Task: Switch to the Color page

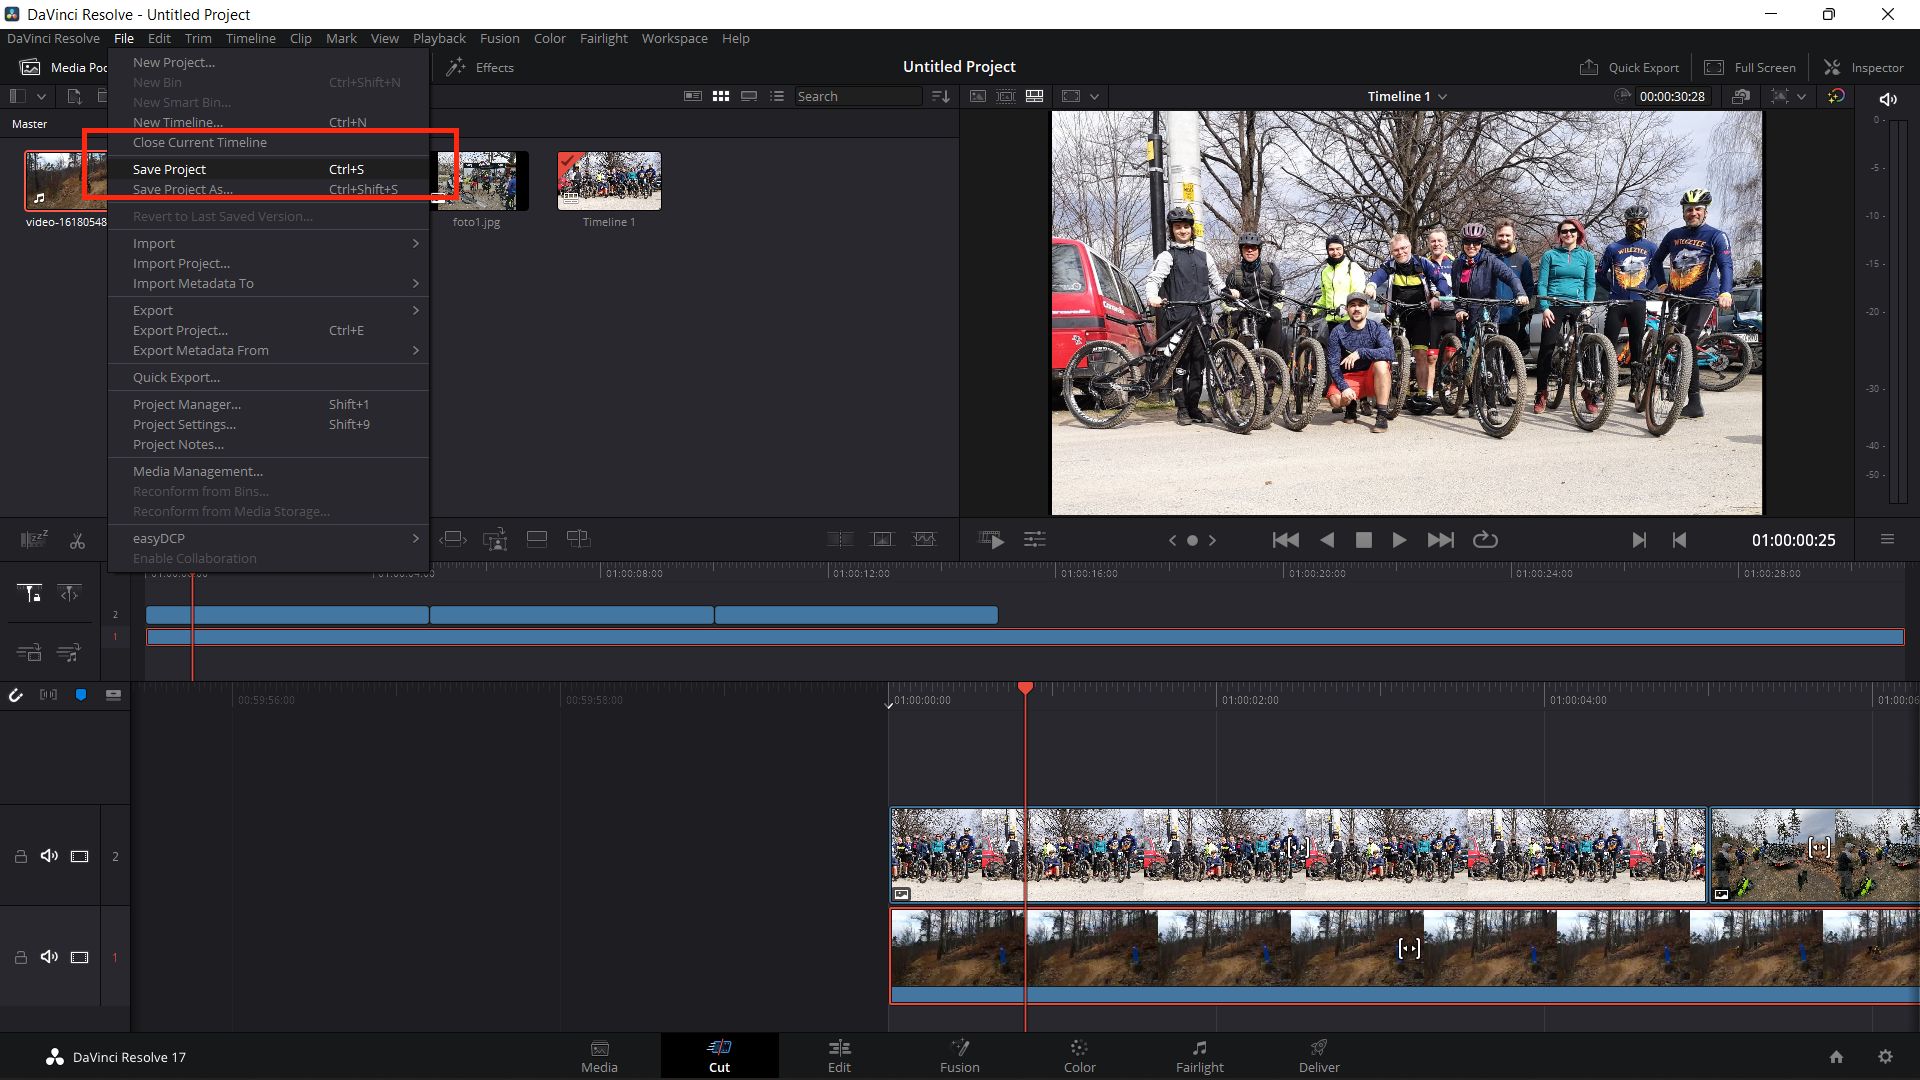Action: click(x=1079, y=1057)
